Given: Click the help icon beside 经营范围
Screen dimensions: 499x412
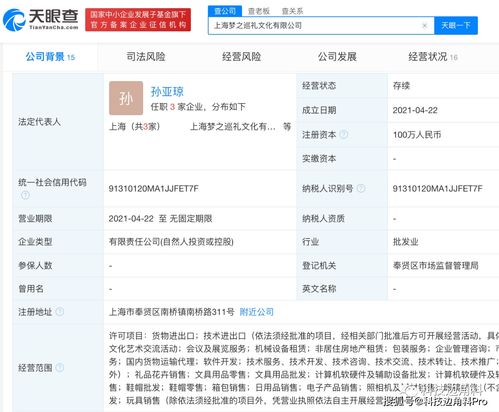Looking at the screenshot, I should coord(60,367).
